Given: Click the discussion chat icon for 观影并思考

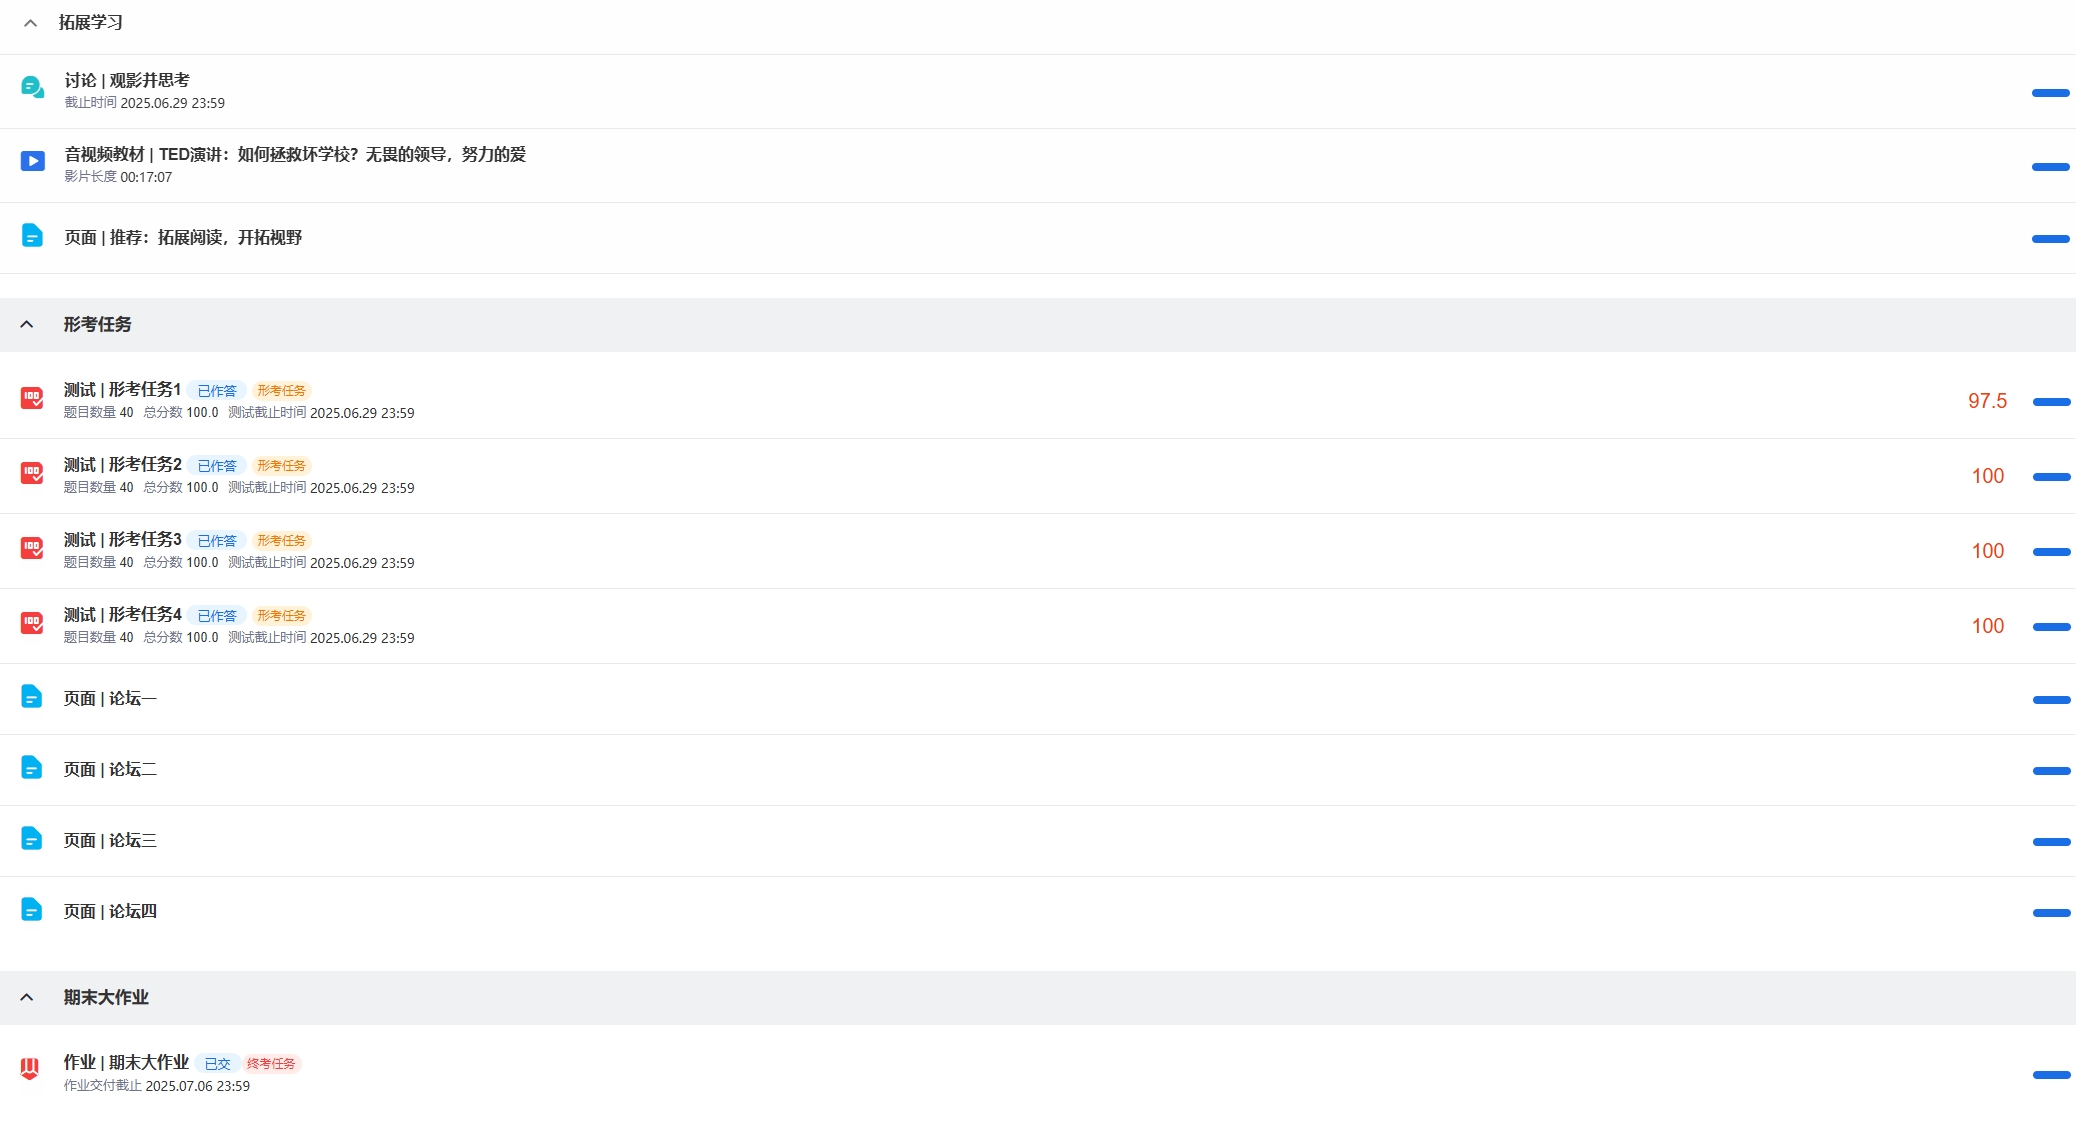Looking at the screenshot, I should 32,88.
